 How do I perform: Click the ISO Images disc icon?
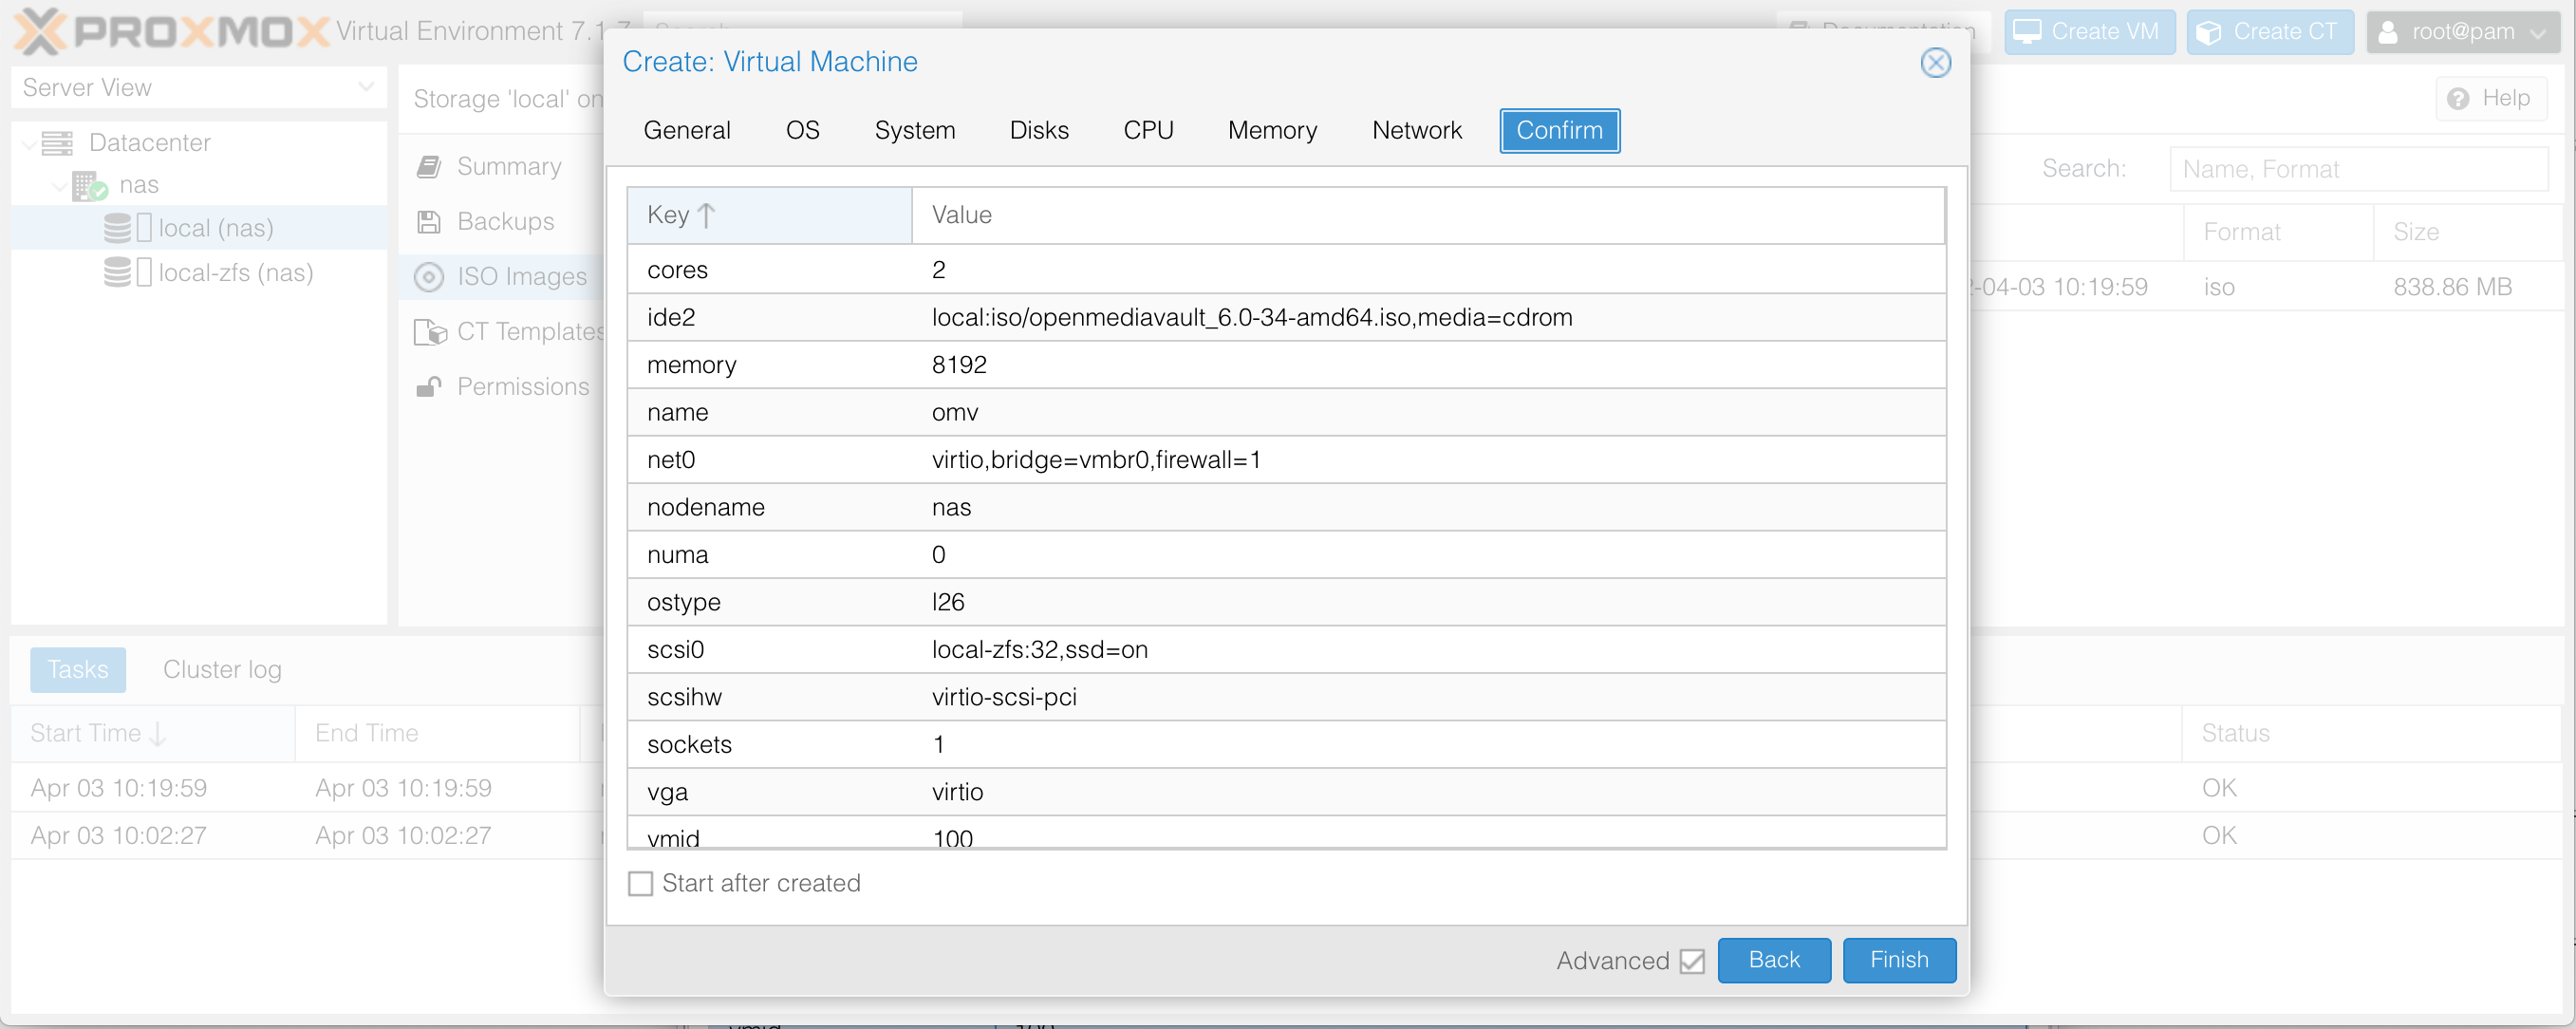pyautogui.click(x=429, y=277)
